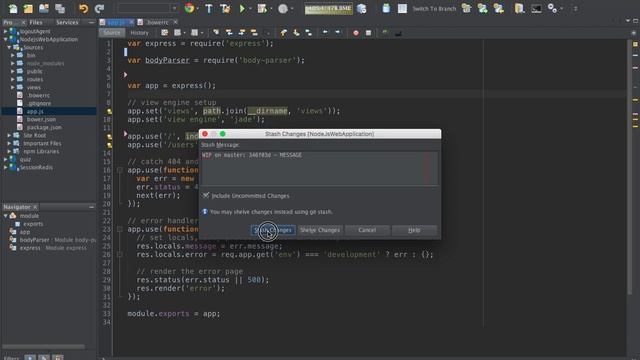This screenshot has height=360, width=640.
Task: Click the Profile Project icon
Action: [283, 8]
